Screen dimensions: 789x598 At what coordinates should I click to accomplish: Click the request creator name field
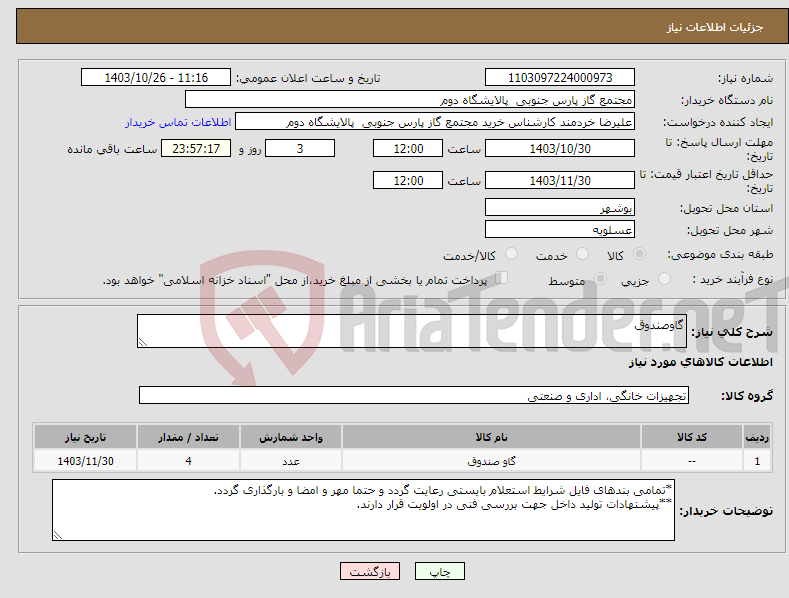[435, 121]
